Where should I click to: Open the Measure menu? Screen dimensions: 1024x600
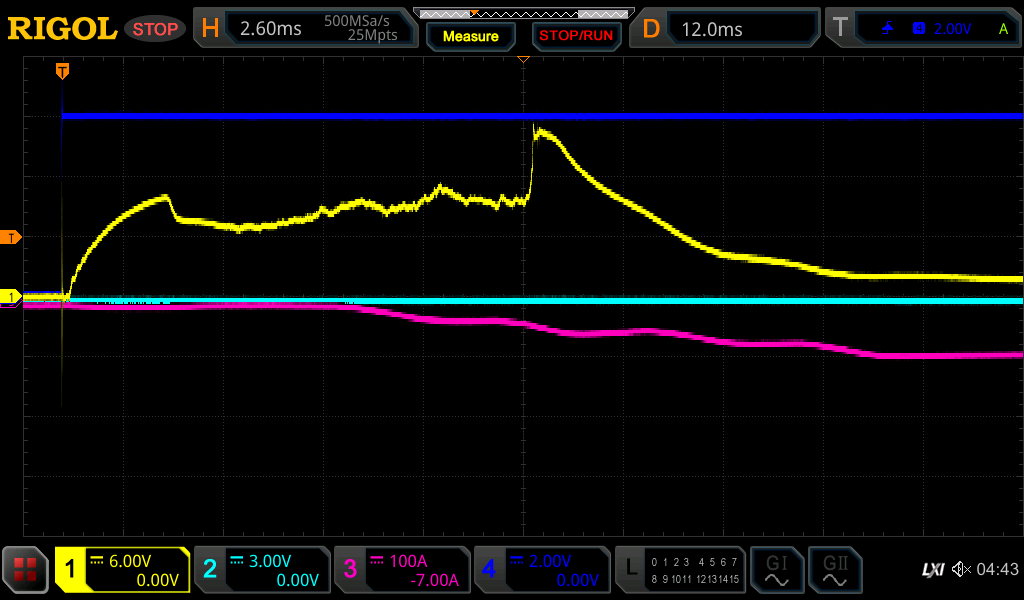pyautogui.click(x=471, y=36)
